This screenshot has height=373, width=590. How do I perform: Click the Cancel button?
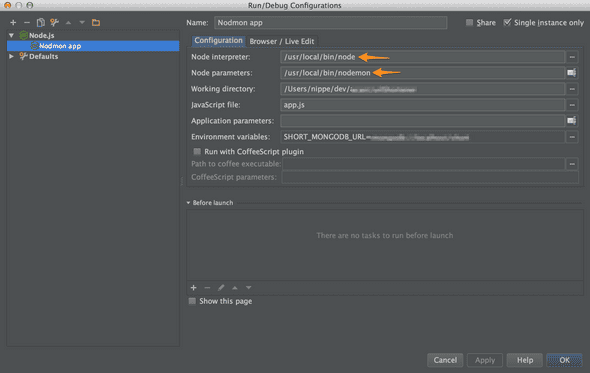click(x=445, y=360)
